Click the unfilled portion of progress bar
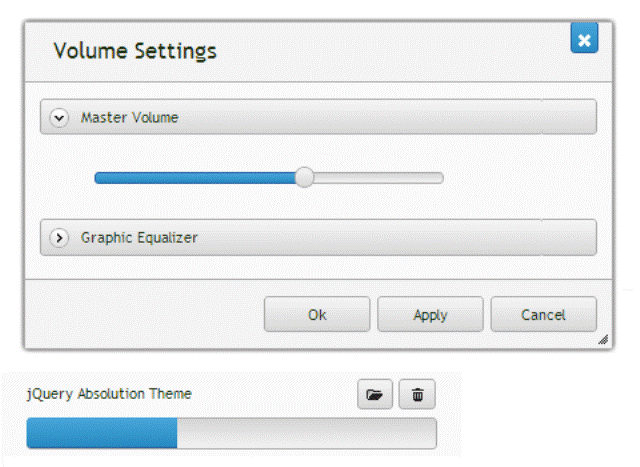This screenshot has height=467, width=640. tap(306, 434)
